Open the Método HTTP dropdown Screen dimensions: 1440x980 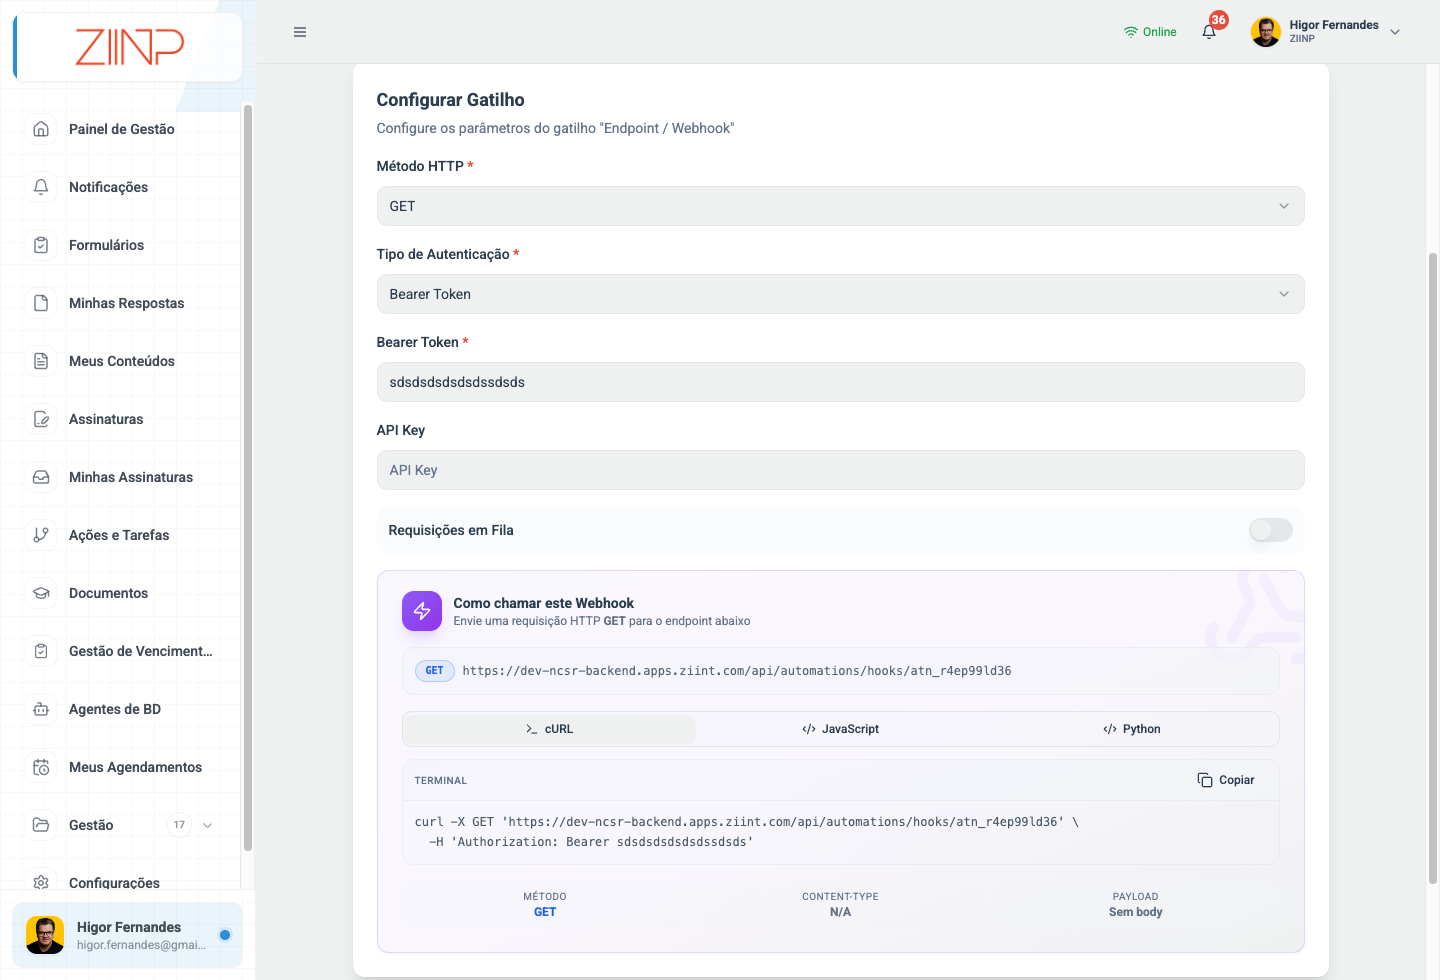[840, 206]
